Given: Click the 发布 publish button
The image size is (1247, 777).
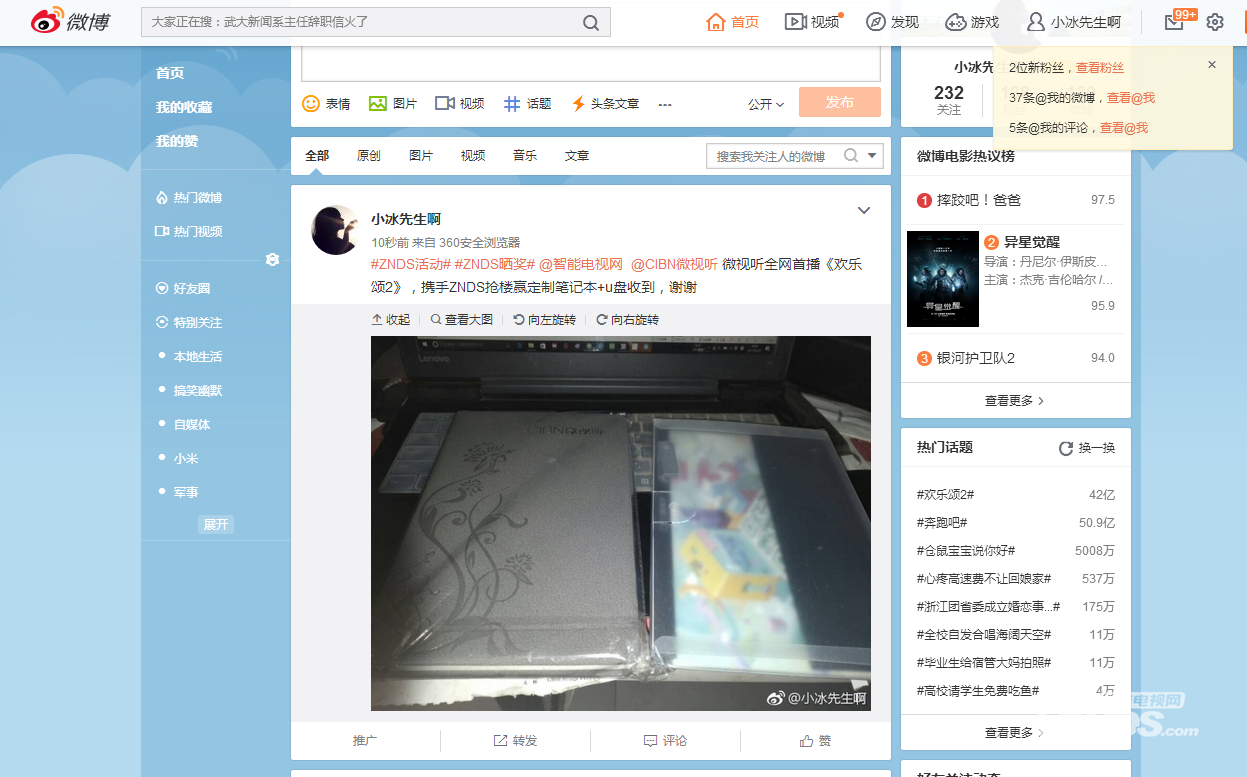Looking at the screenshot, I should click(x=840, y=102).
